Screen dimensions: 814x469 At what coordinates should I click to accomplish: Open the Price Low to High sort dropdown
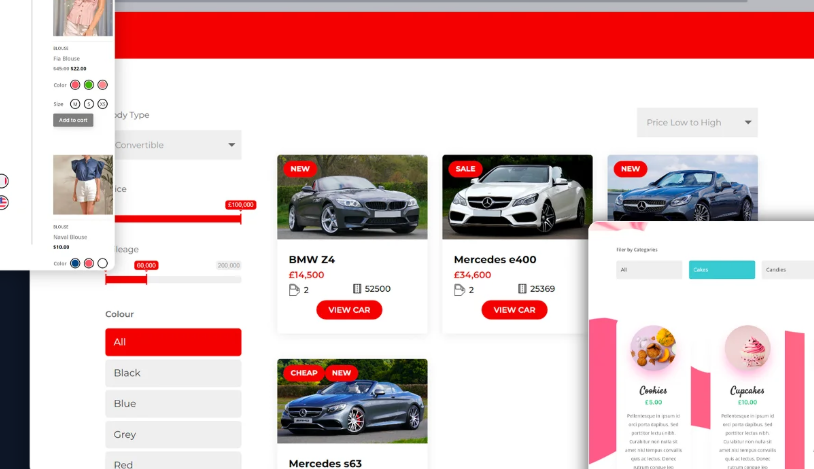(697, 123)
